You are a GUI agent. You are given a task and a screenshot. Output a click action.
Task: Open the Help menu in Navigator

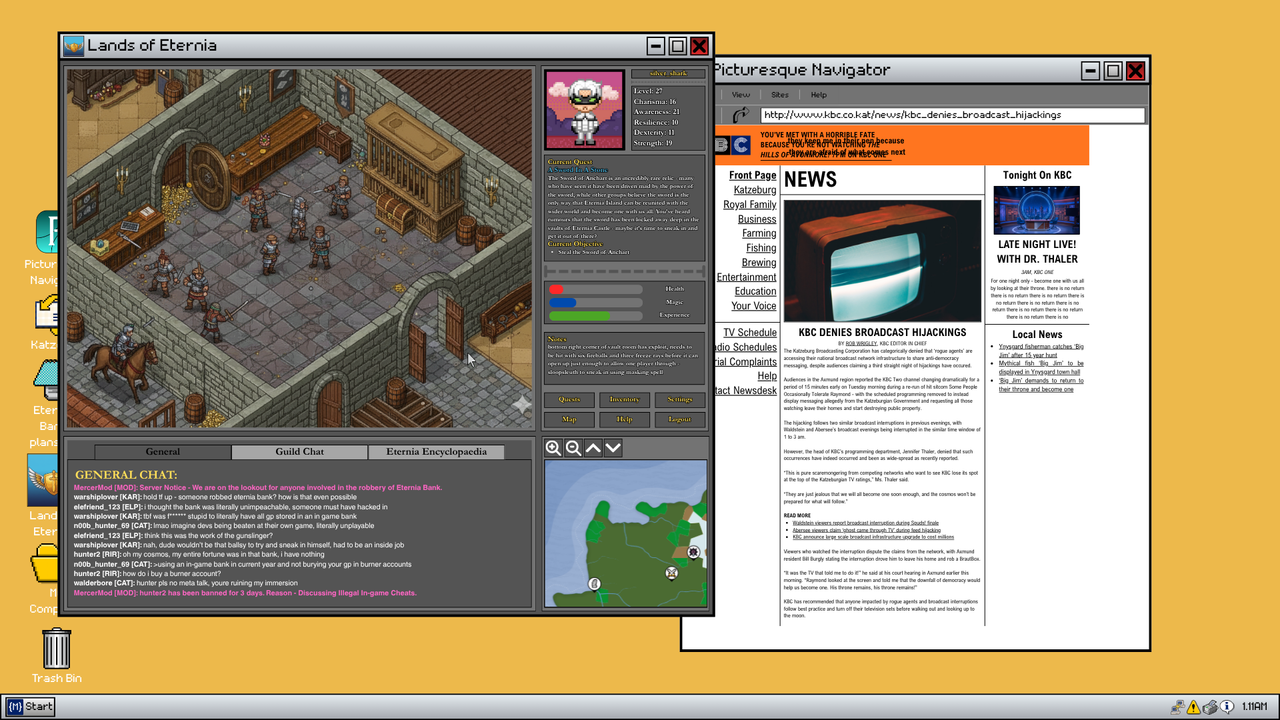point(819,95)
